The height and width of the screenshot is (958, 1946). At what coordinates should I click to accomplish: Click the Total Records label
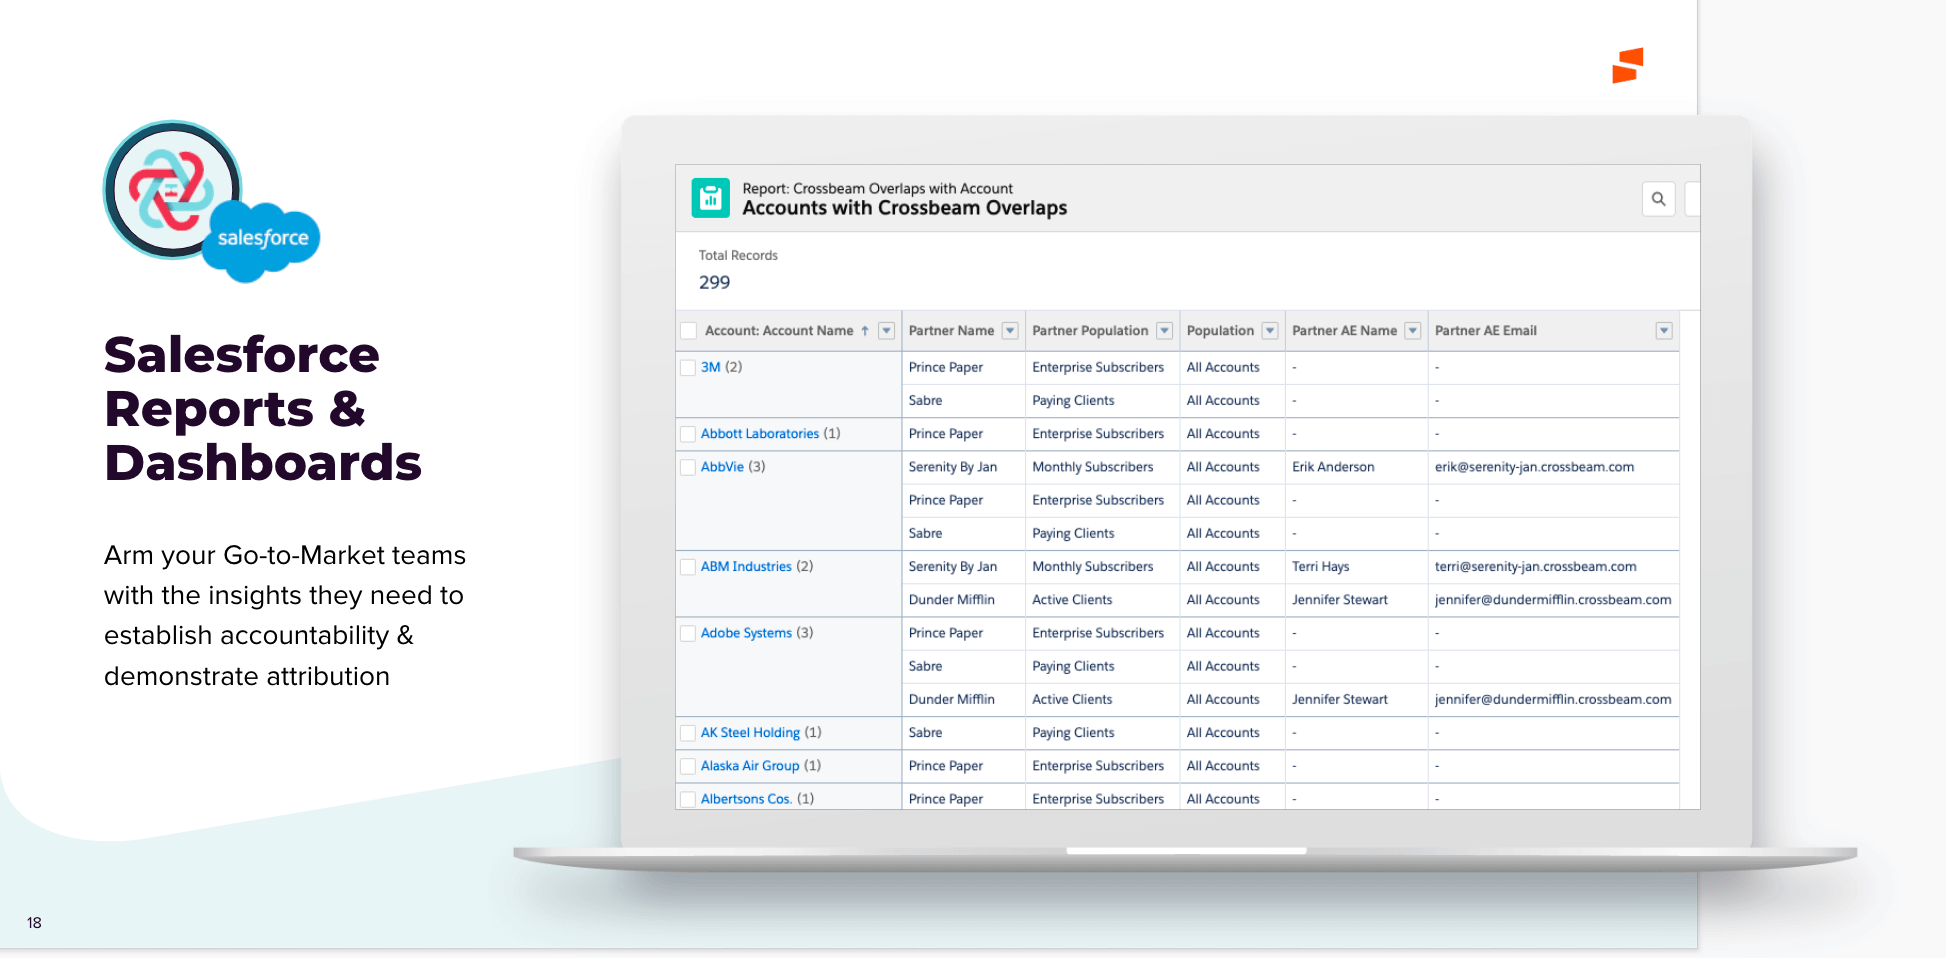point(738,256)
